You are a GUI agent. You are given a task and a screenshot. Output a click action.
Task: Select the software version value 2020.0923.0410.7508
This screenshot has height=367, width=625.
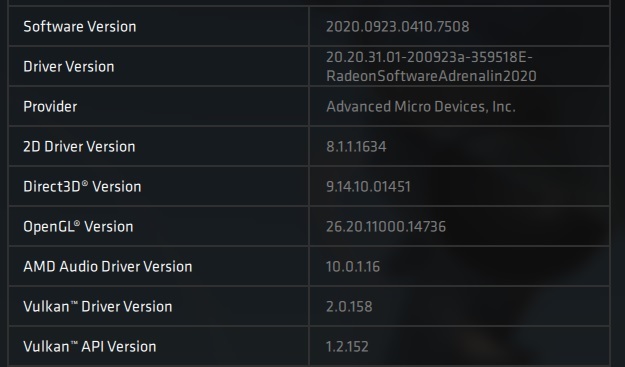coord(397,27)
